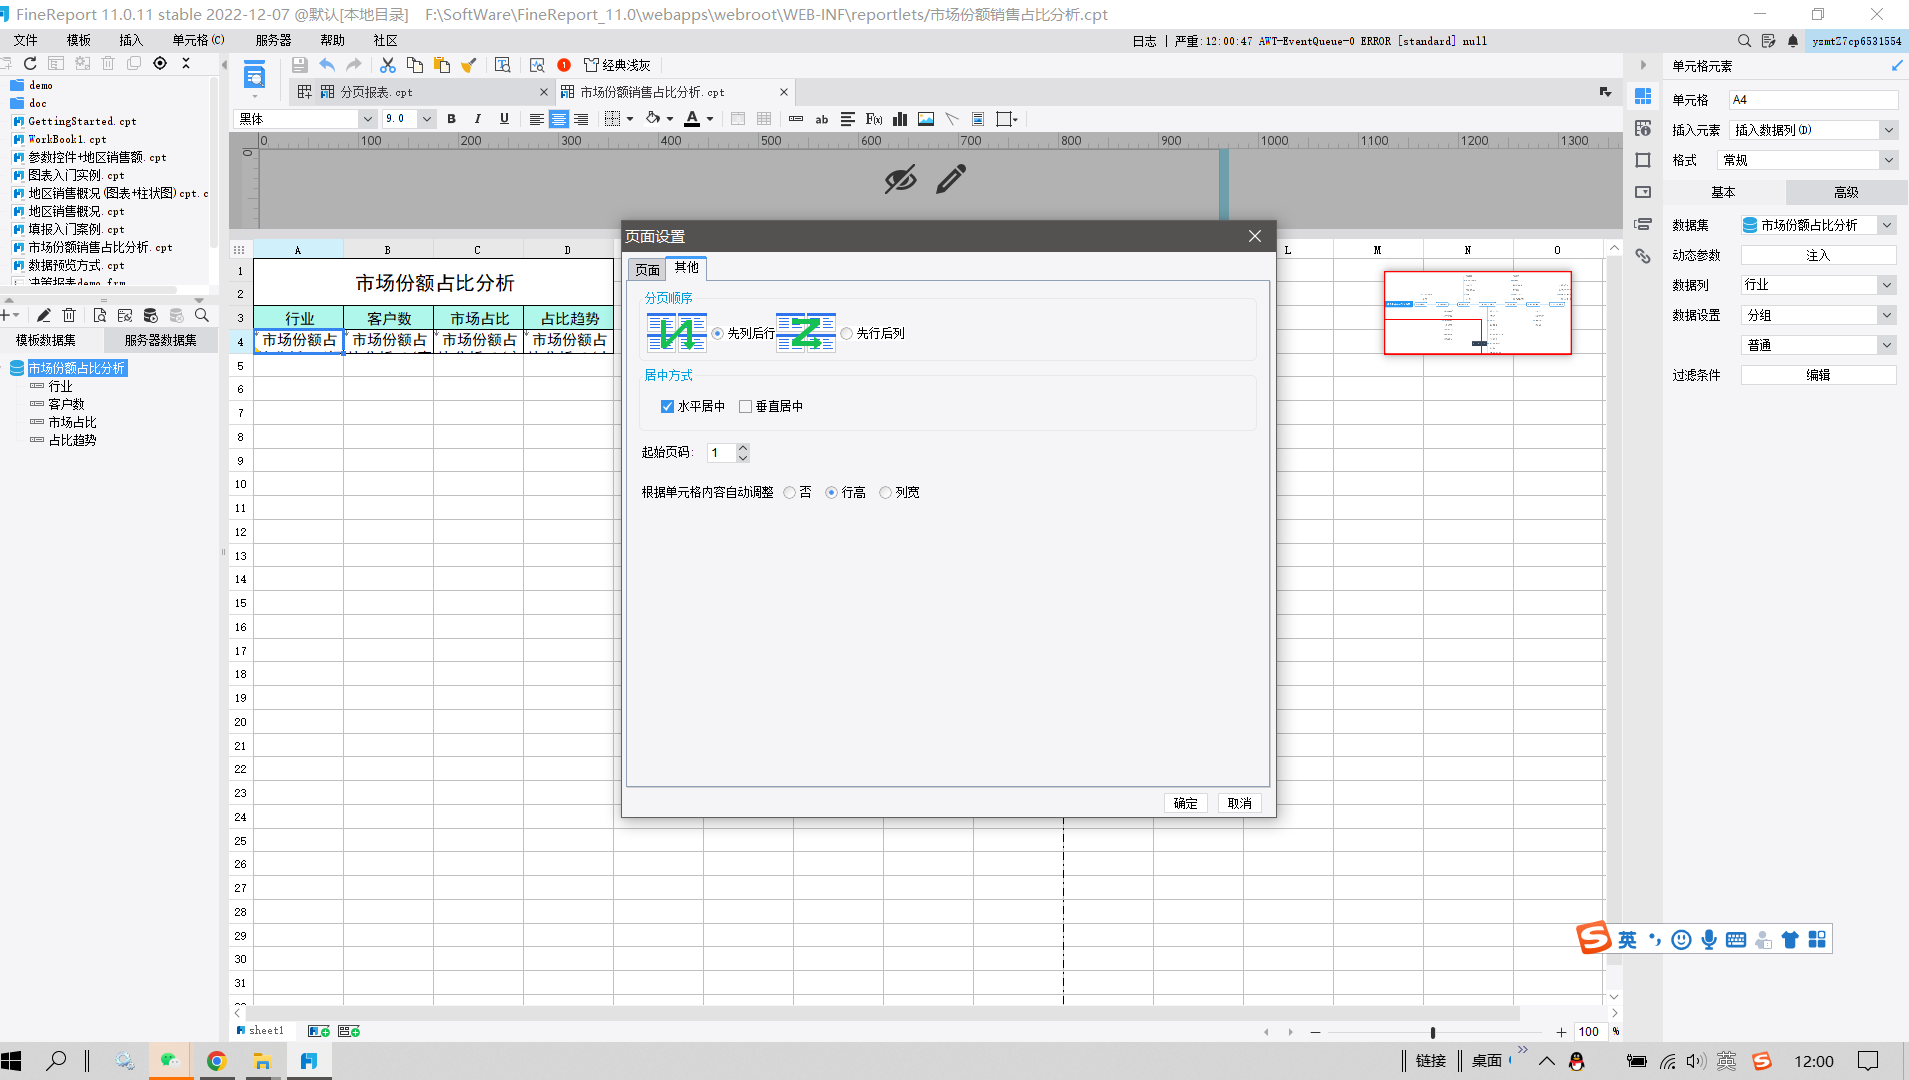Click the bold B formatting icon
The width and height of the screenshot is (1909, 1080).
(452, 119)
